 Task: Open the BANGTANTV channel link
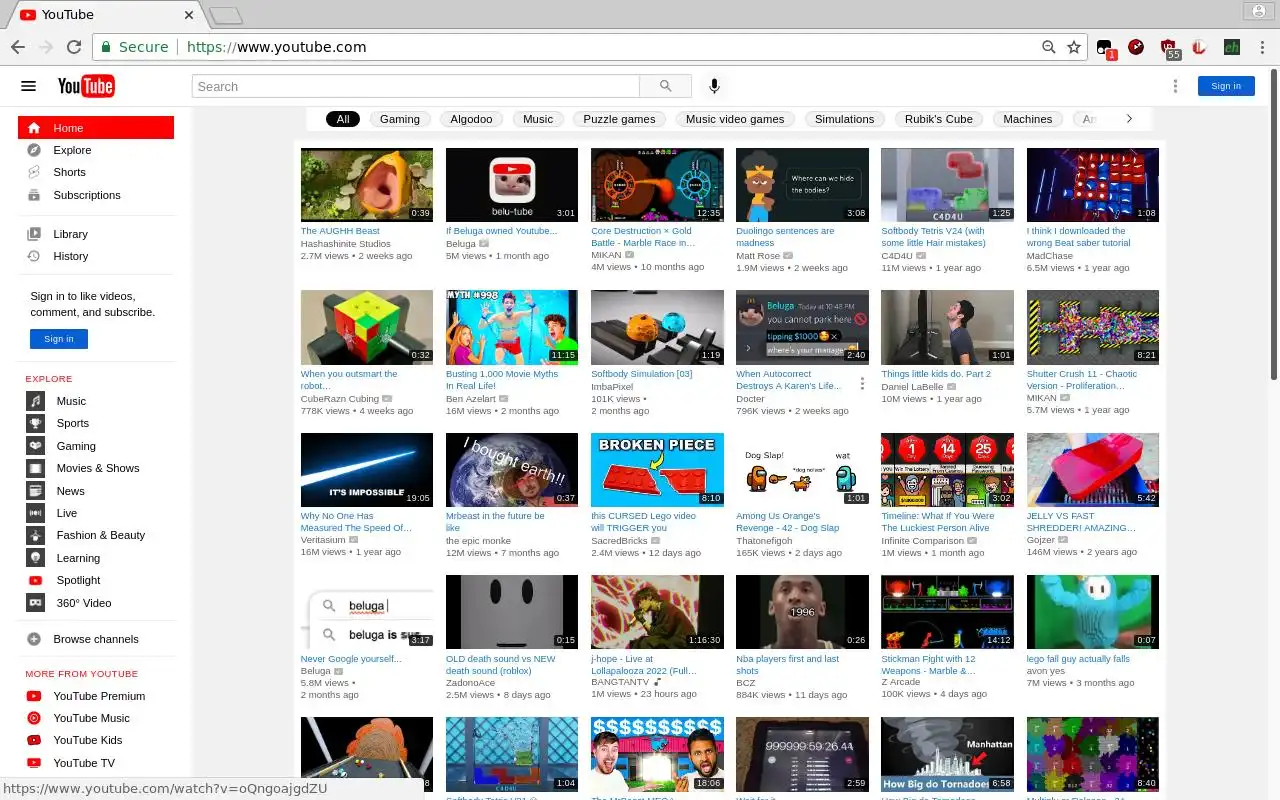coord(620,682)
